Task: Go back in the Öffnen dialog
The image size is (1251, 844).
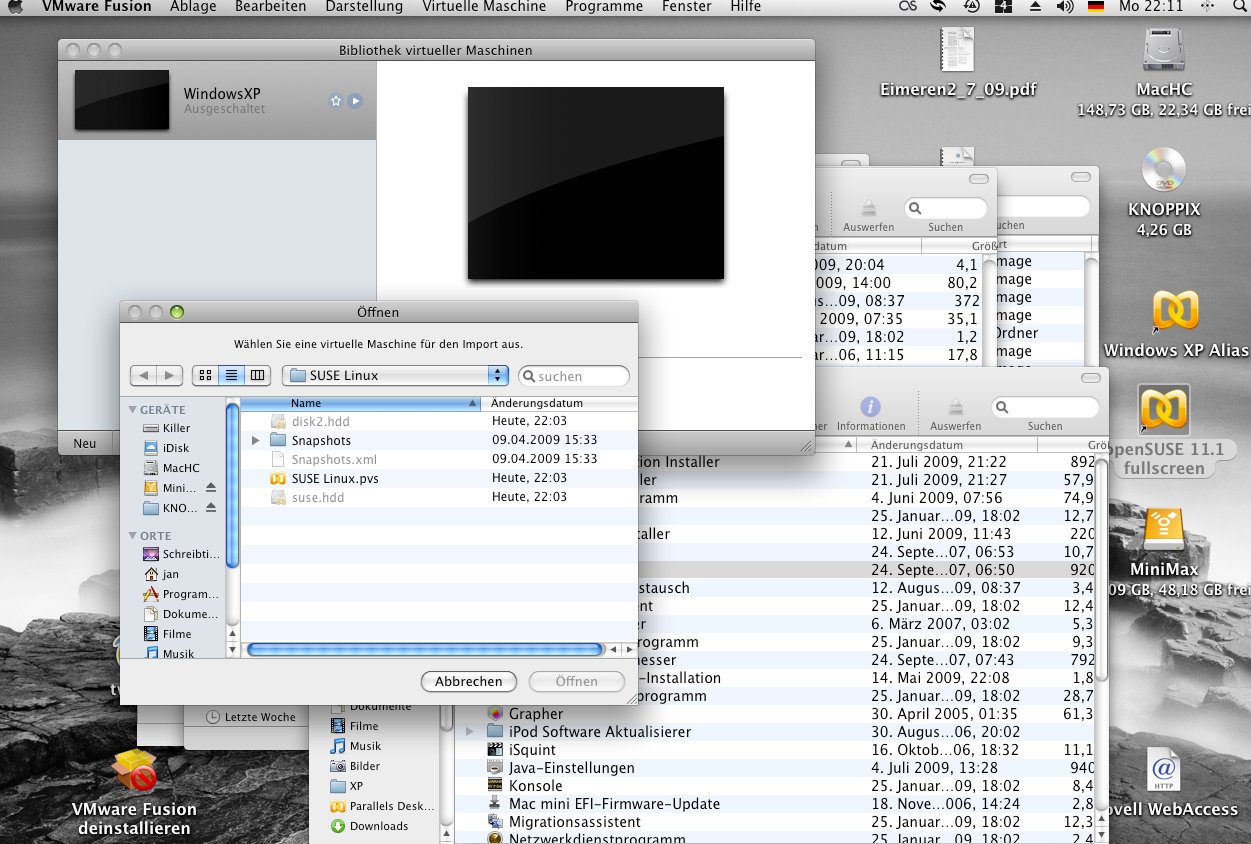Action: (144, 375)
